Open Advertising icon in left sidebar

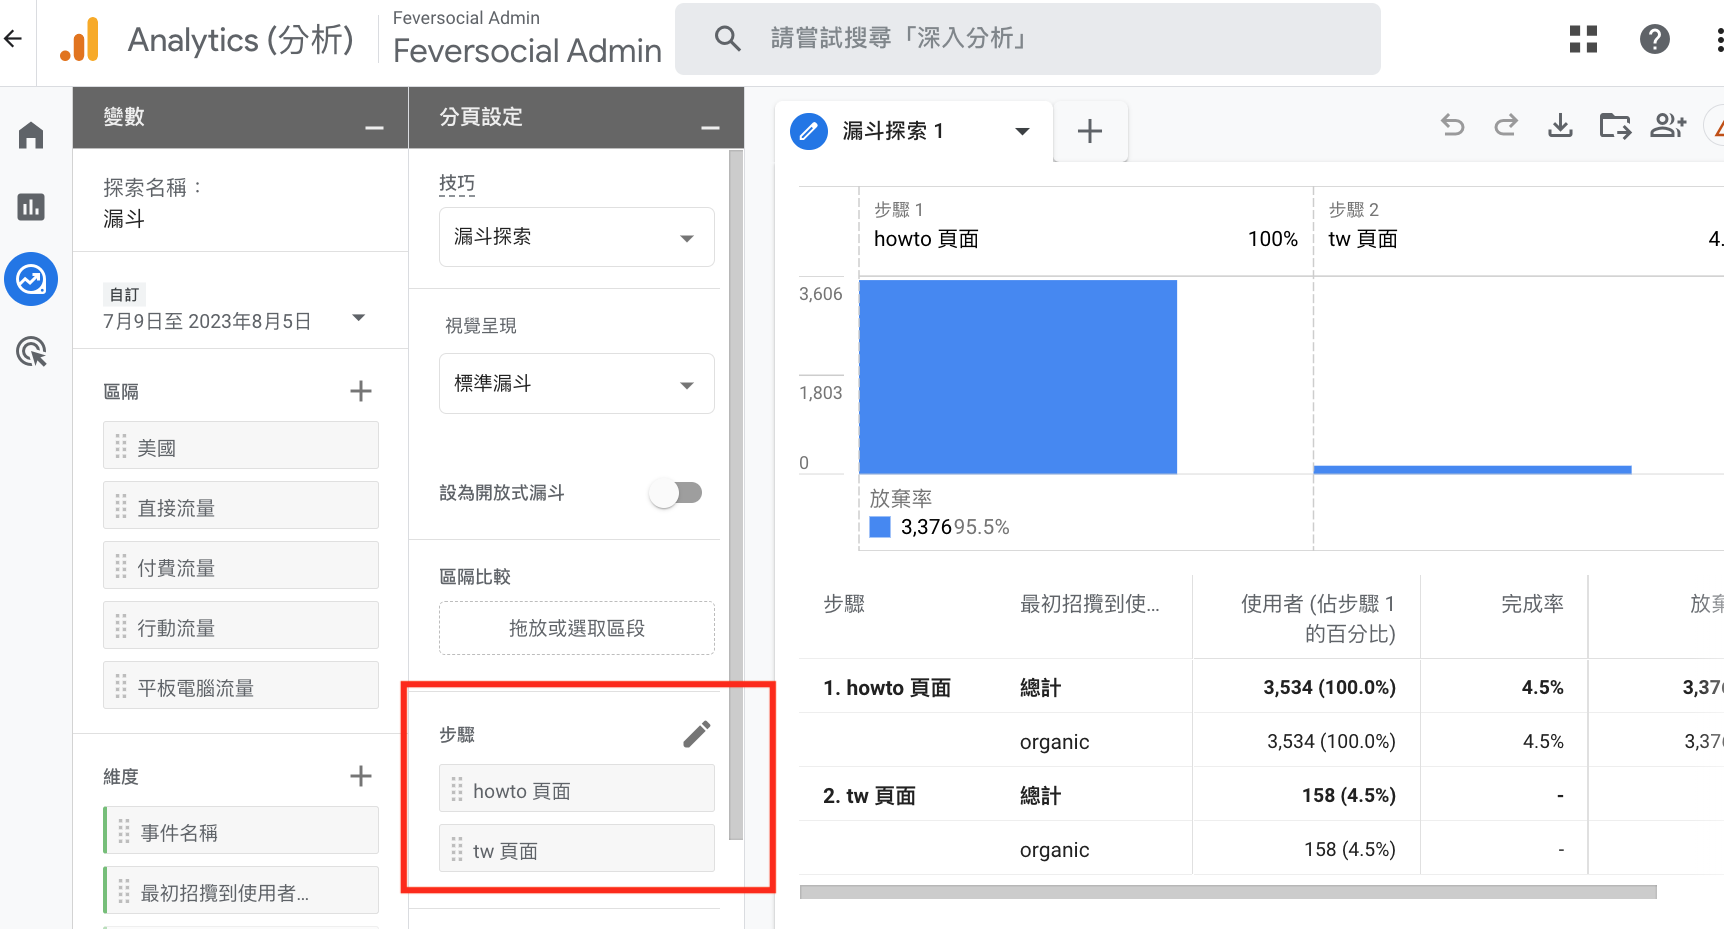click(x=31, y=352)
